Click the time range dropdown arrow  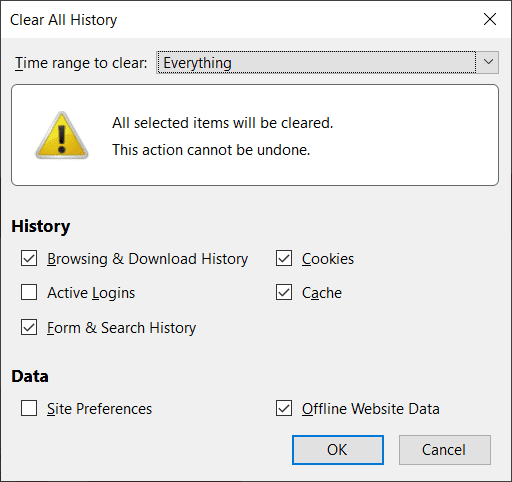(488, 62)
